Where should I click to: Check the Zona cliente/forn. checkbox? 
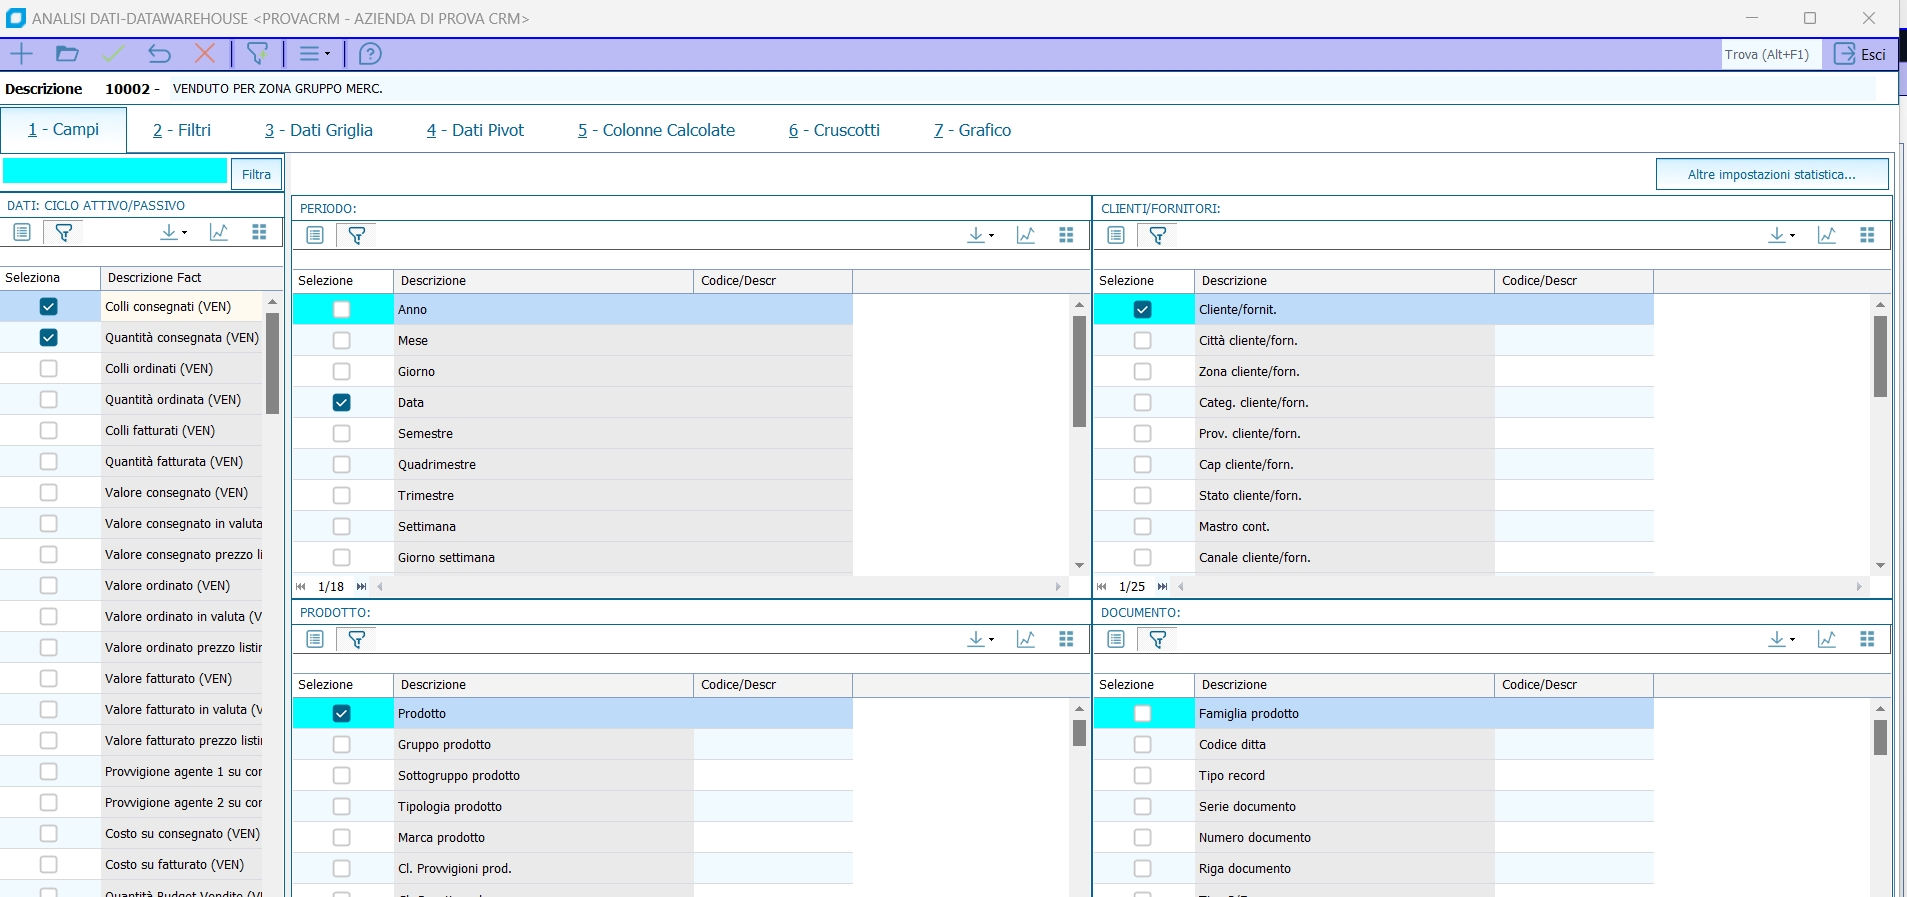pos(1143,371)
